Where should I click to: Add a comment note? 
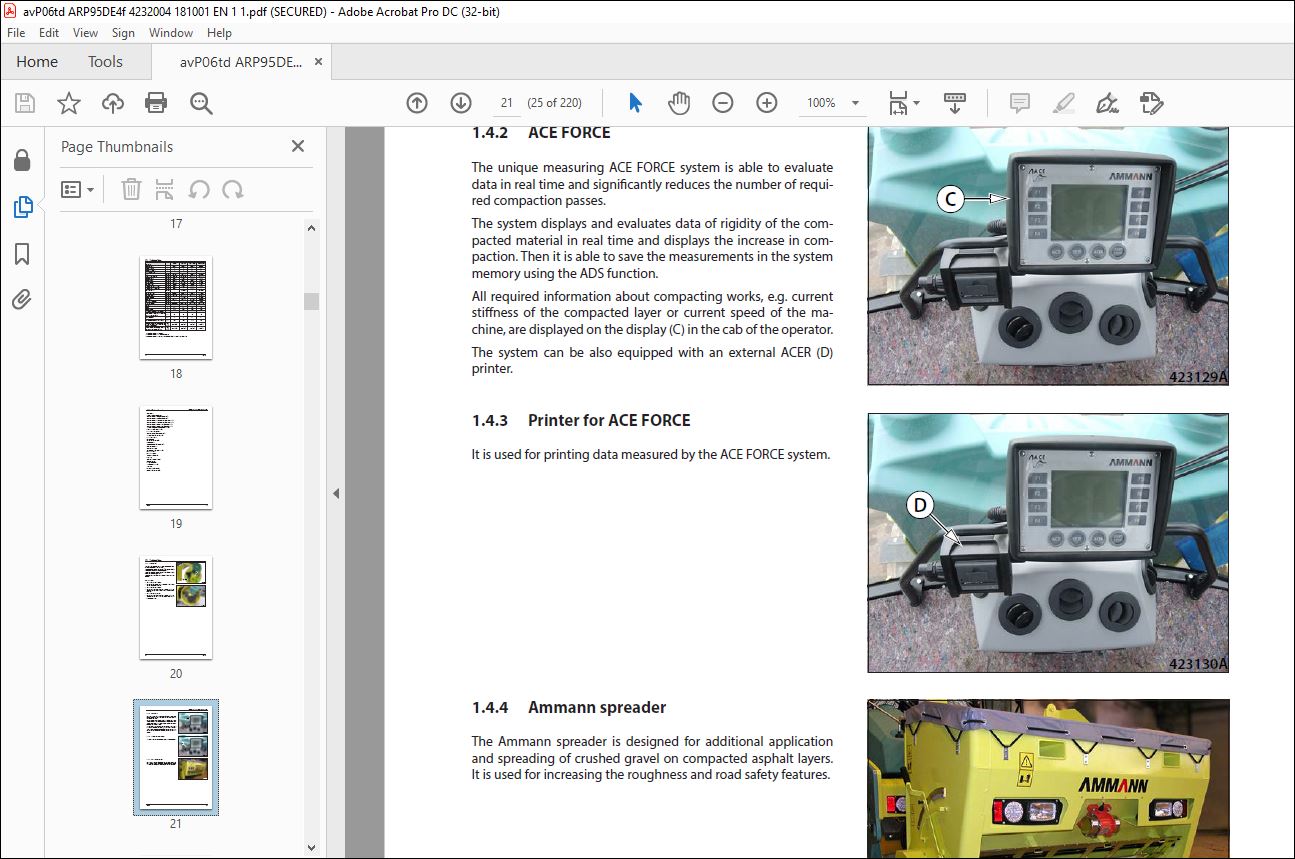(1020, 103)
